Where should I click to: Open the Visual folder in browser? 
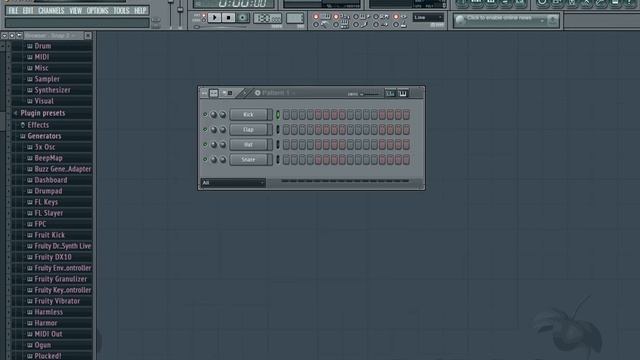click(44, 101)
